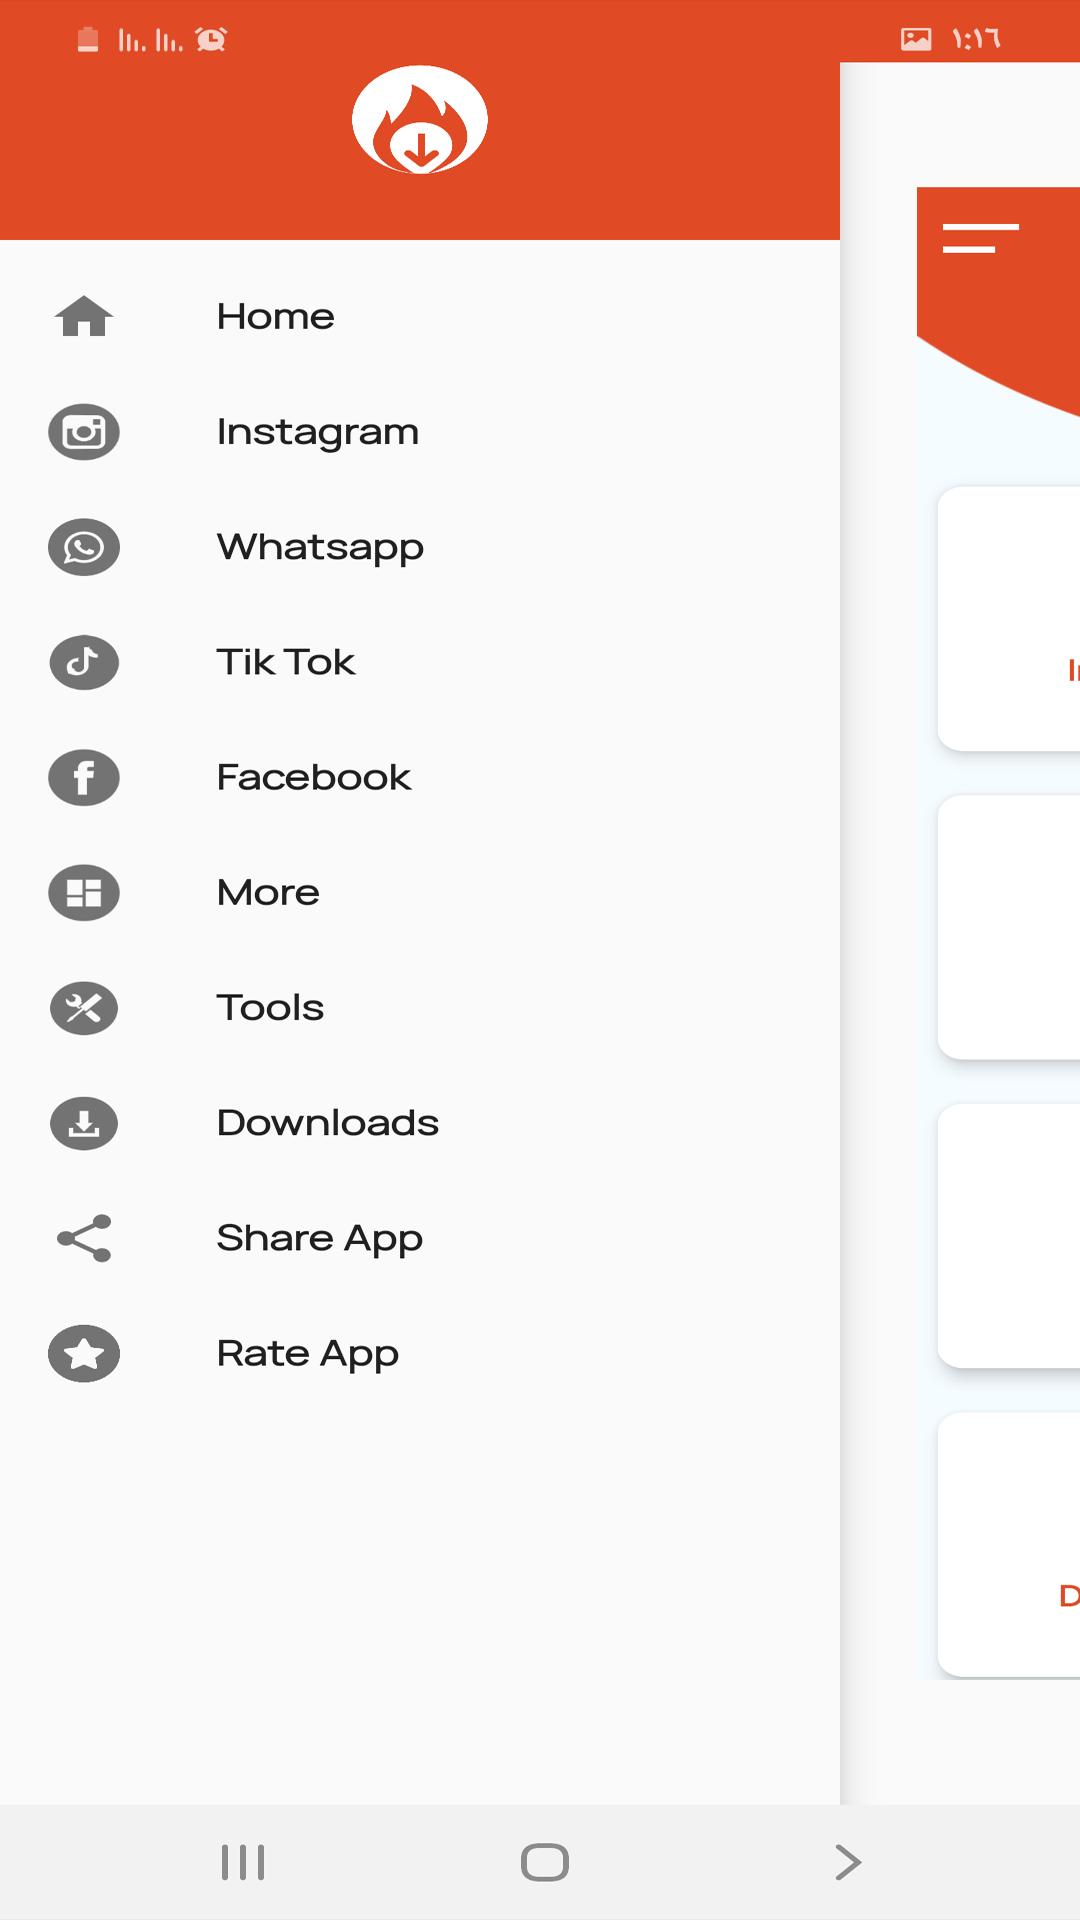This screenshot has width=1080, height=1920.
Task: Tap the Instagram camera icon
Action: (x=84, y=432)
